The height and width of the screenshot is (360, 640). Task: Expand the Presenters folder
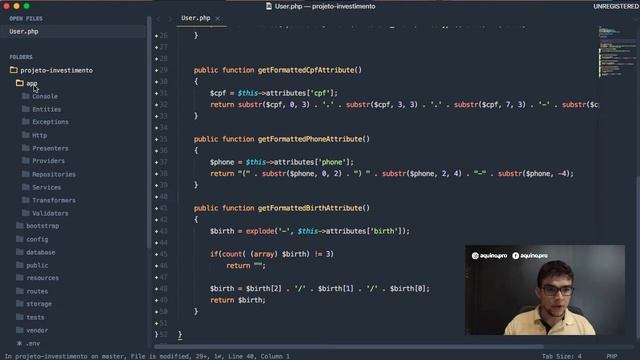pos(50,149)
